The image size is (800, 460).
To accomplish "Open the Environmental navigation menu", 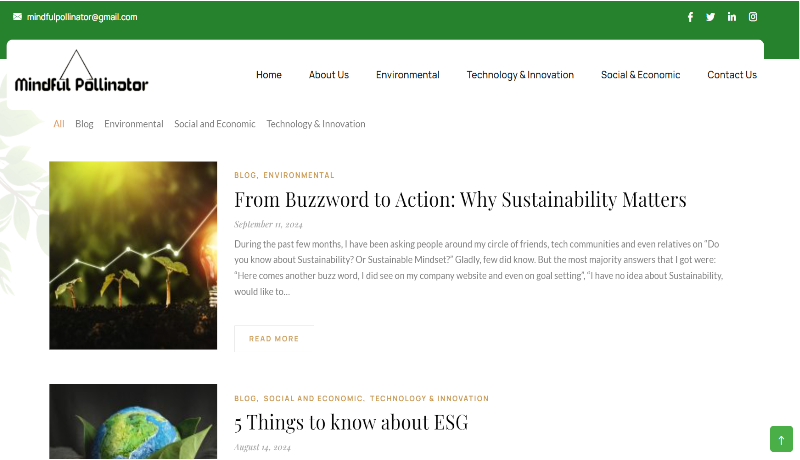I will tap(408, 75).
